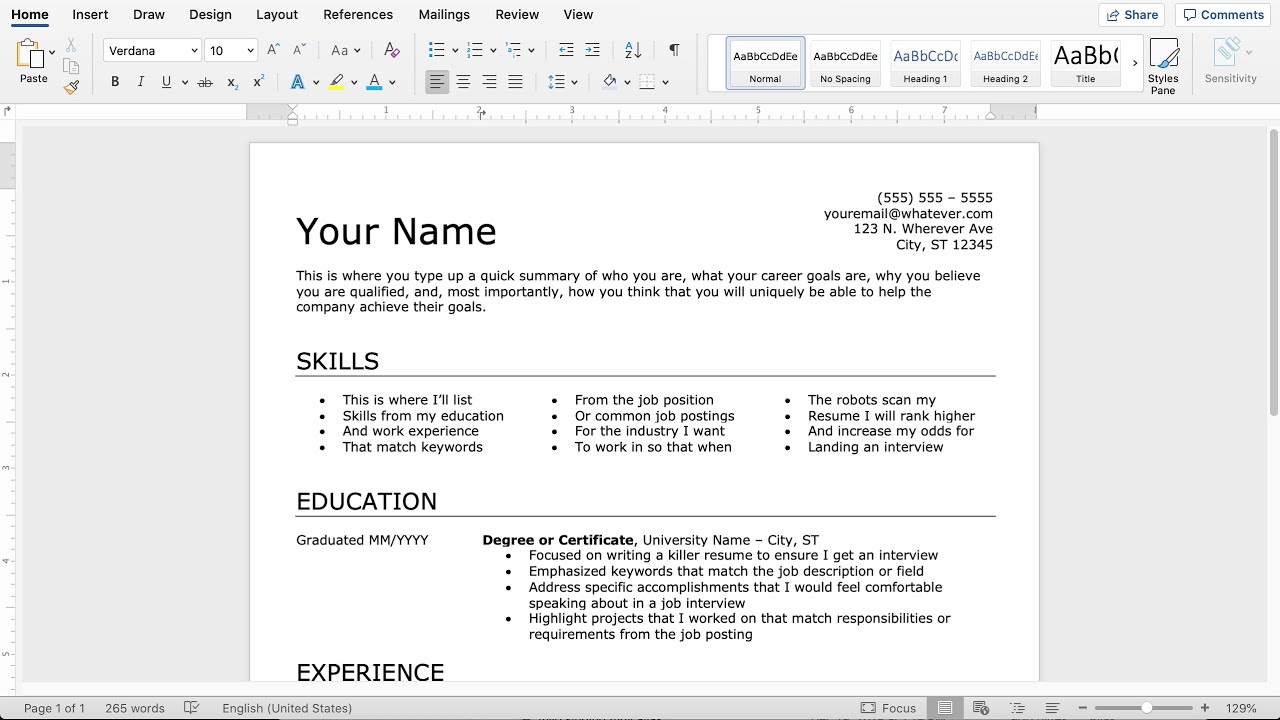The height and width of the screenshot is (720, 1280).
Task: Open Styles Pane
Action: [1163, 67]
